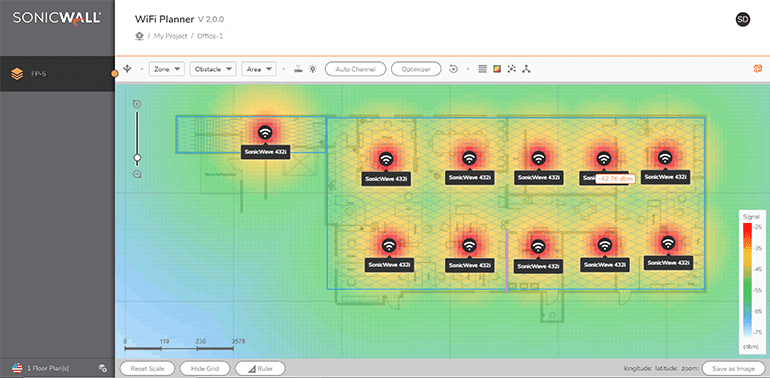The height and width of the screenshot is (378, 770).
Task: Open the home breadcrumb icon
Action: tap(139, 36)
